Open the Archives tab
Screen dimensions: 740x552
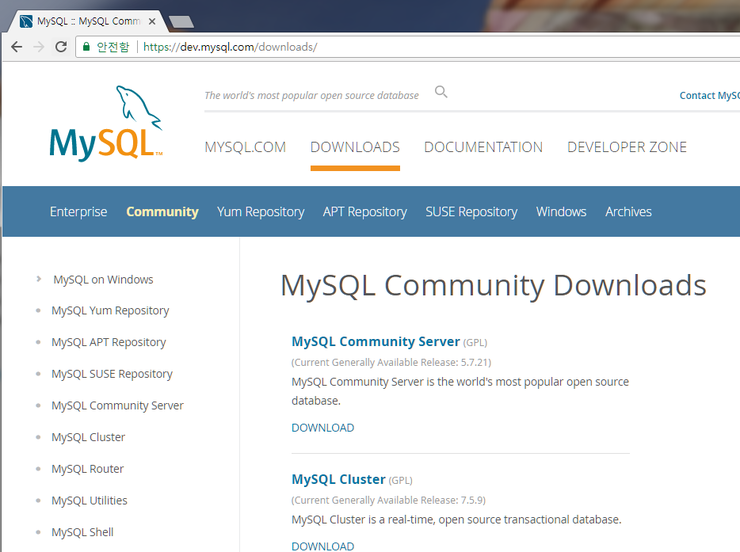629,212
